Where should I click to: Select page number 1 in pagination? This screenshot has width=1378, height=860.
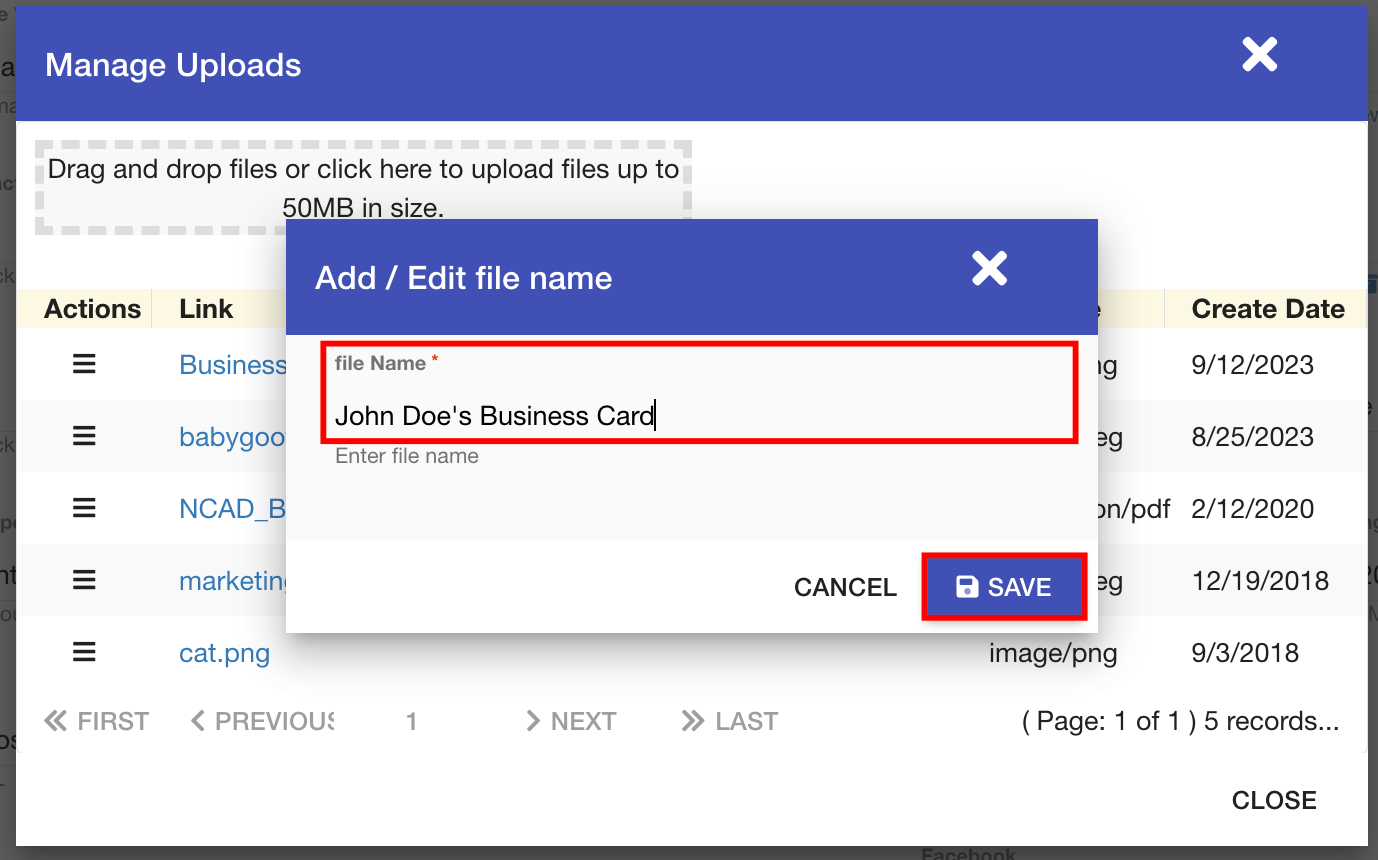coord(411,720)
